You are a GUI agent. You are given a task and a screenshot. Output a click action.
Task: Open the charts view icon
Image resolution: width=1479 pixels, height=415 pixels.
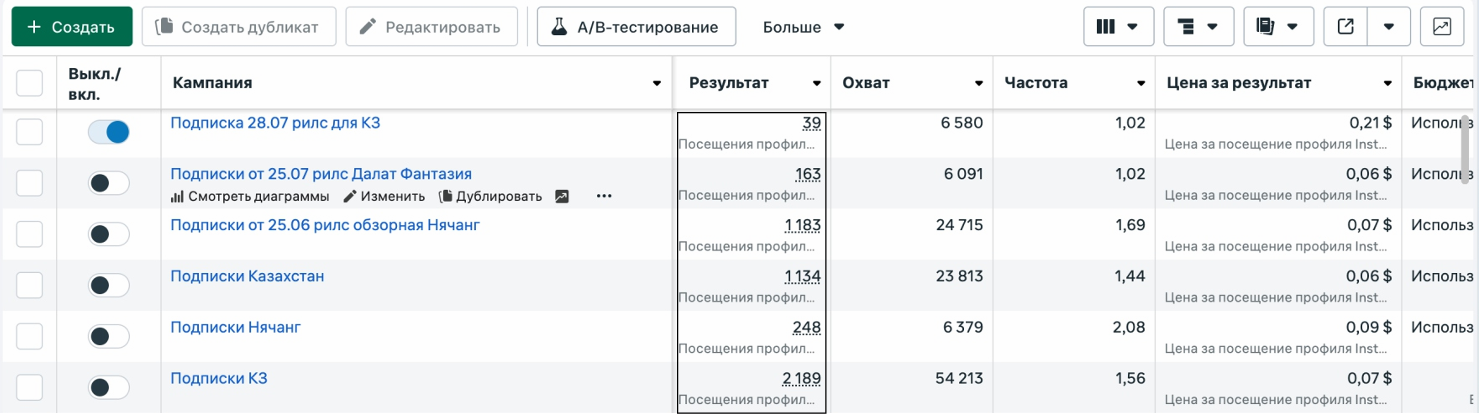[x=1441, y=27]
